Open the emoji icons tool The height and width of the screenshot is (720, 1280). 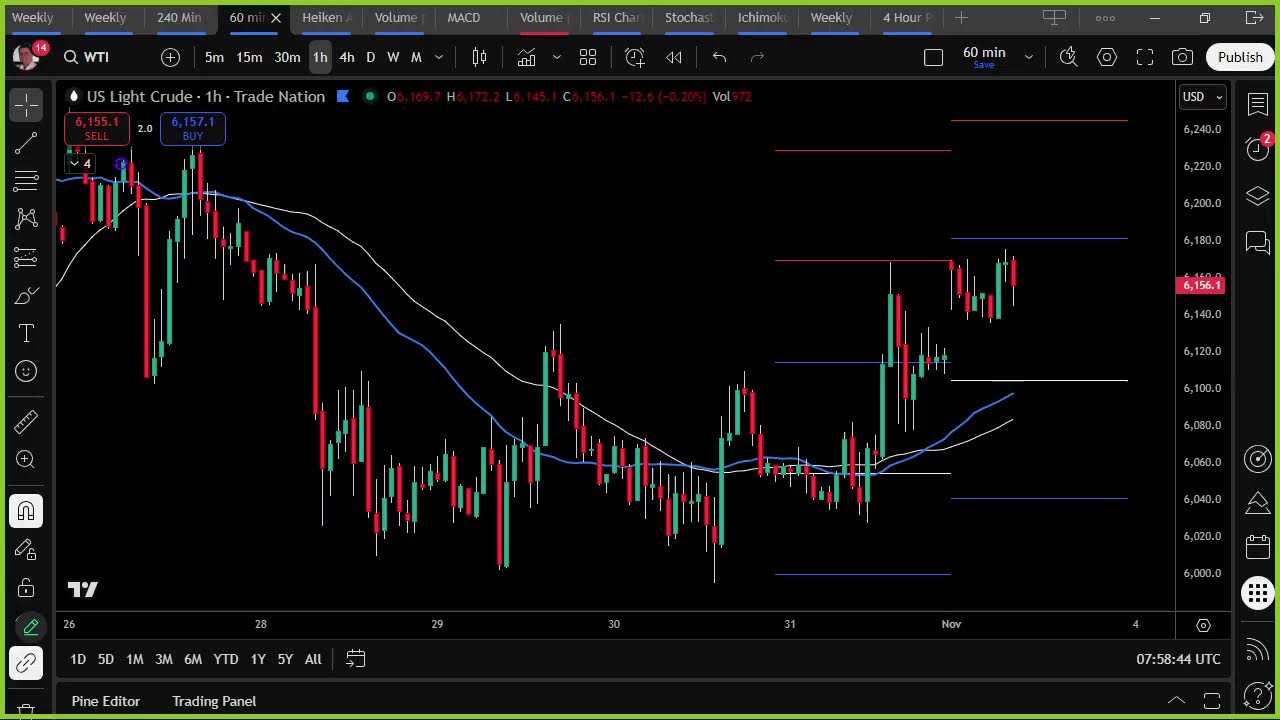coord(26,371)
